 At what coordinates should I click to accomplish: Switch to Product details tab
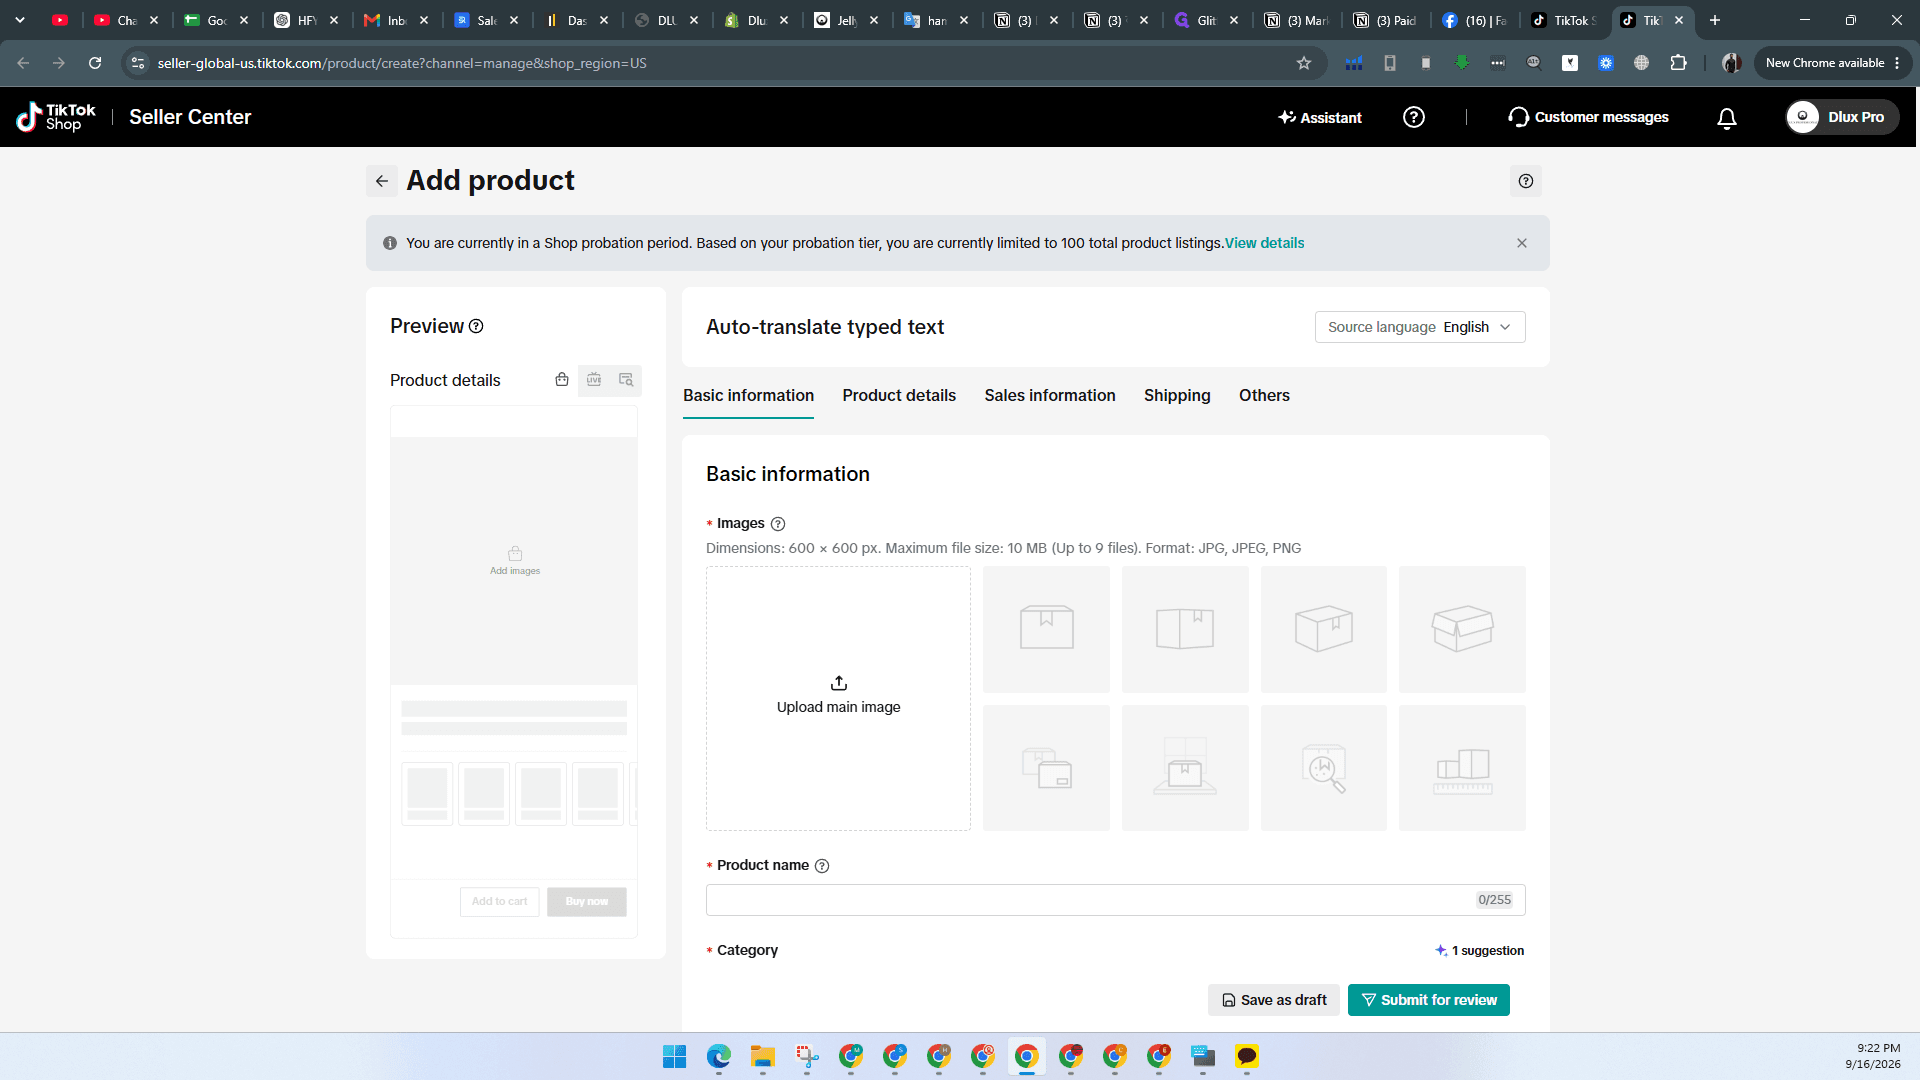(x=899, y=396)
